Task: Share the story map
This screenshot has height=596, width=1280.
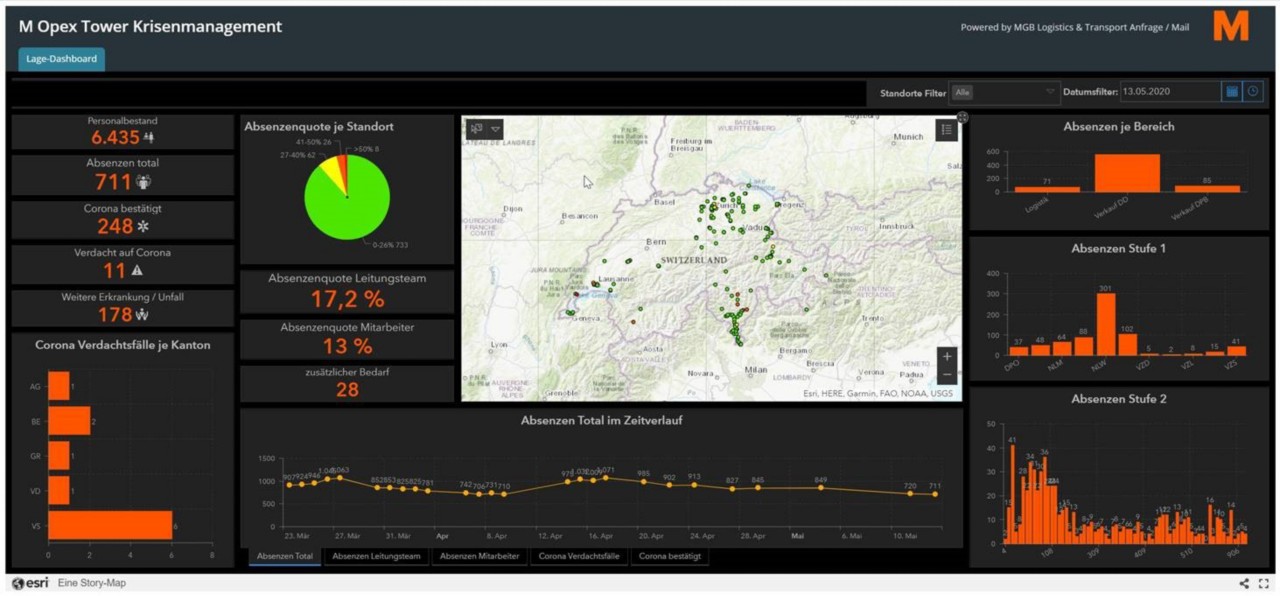Action: 1244,583
